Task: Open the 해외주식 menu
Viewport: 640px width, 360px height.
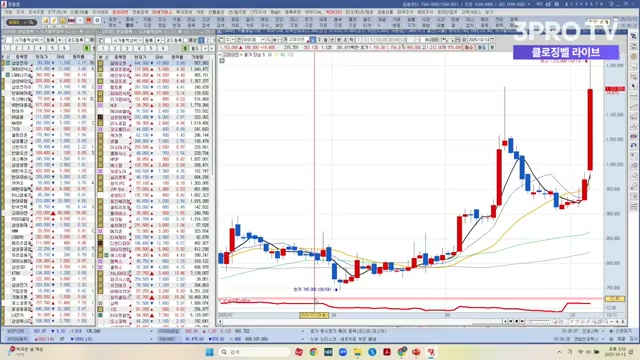Action: point(425,12)
